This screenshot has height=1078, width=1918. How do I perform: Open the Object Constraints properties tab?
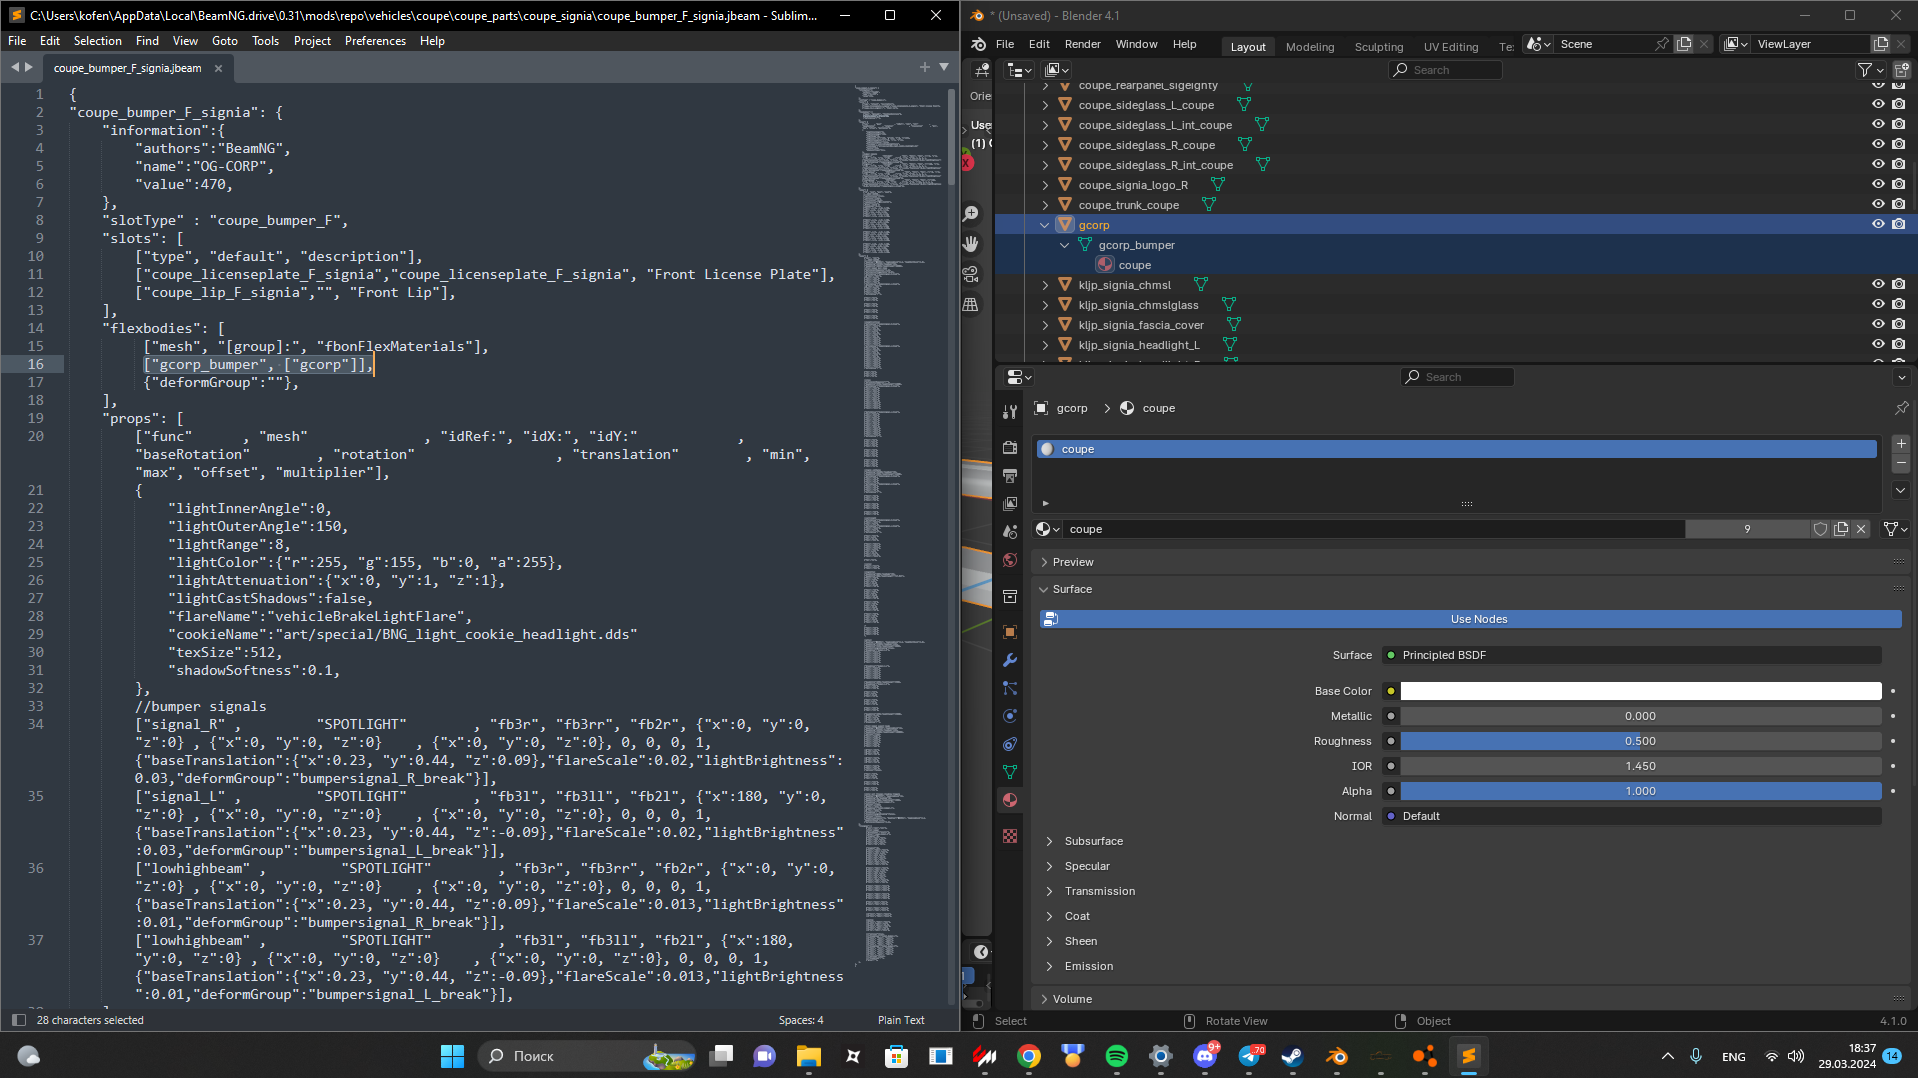1010,744
